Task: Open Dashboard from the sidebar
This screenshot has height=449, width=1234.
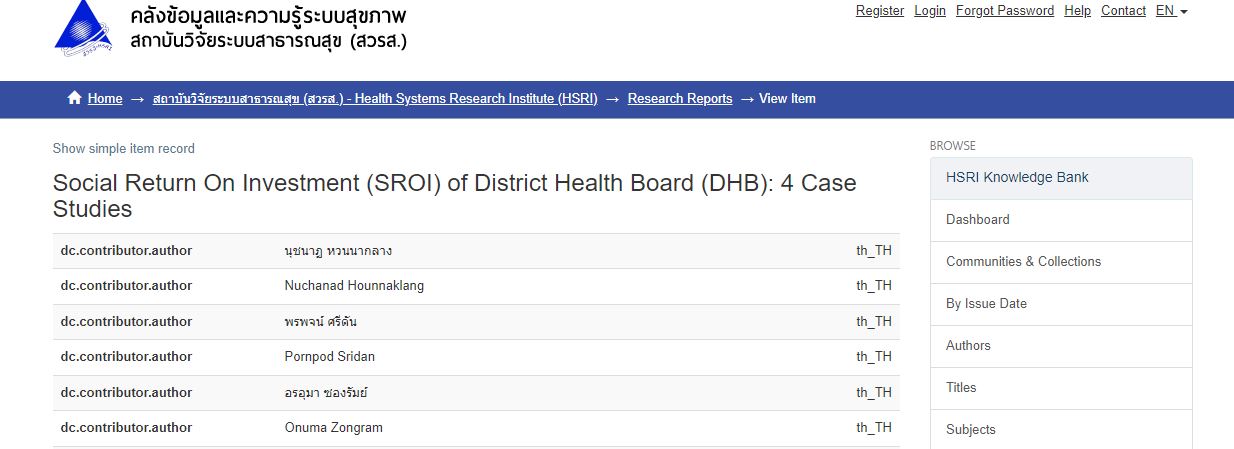Action: [x=1061, y=220]
